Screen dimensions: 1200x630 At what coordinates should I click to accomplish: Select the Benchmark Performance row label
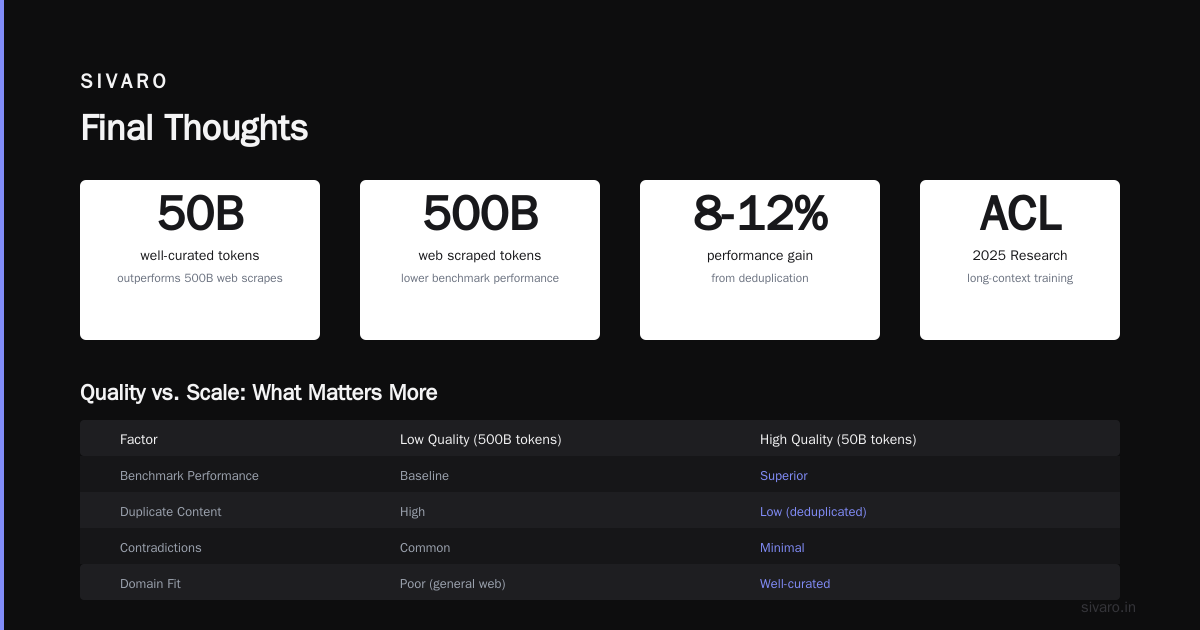coord(189,476)
